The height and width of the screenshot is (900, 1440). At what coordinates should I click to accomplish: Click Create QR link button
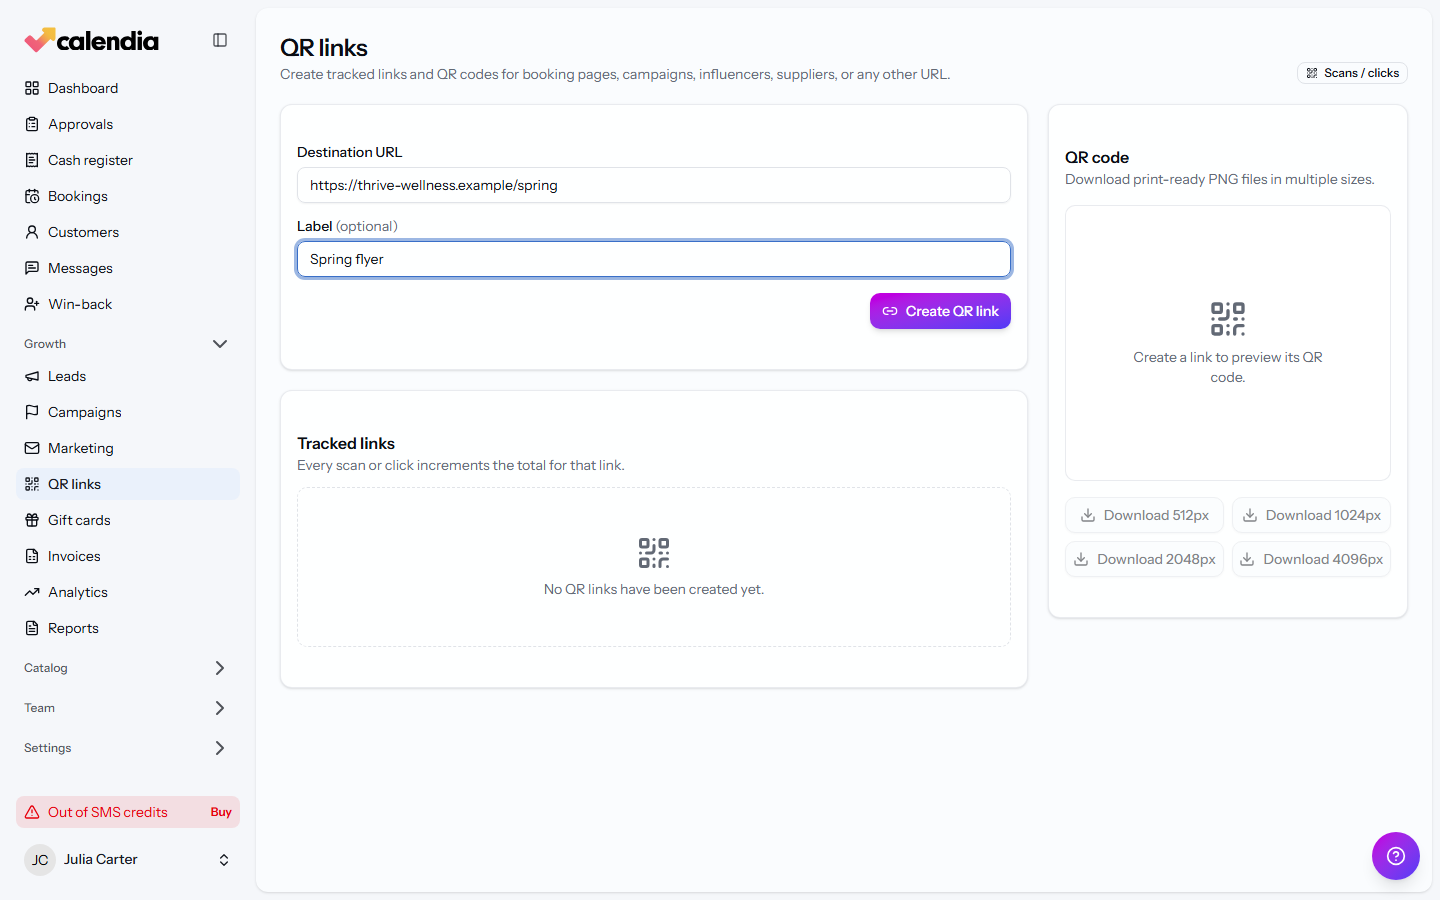(940, 311)
